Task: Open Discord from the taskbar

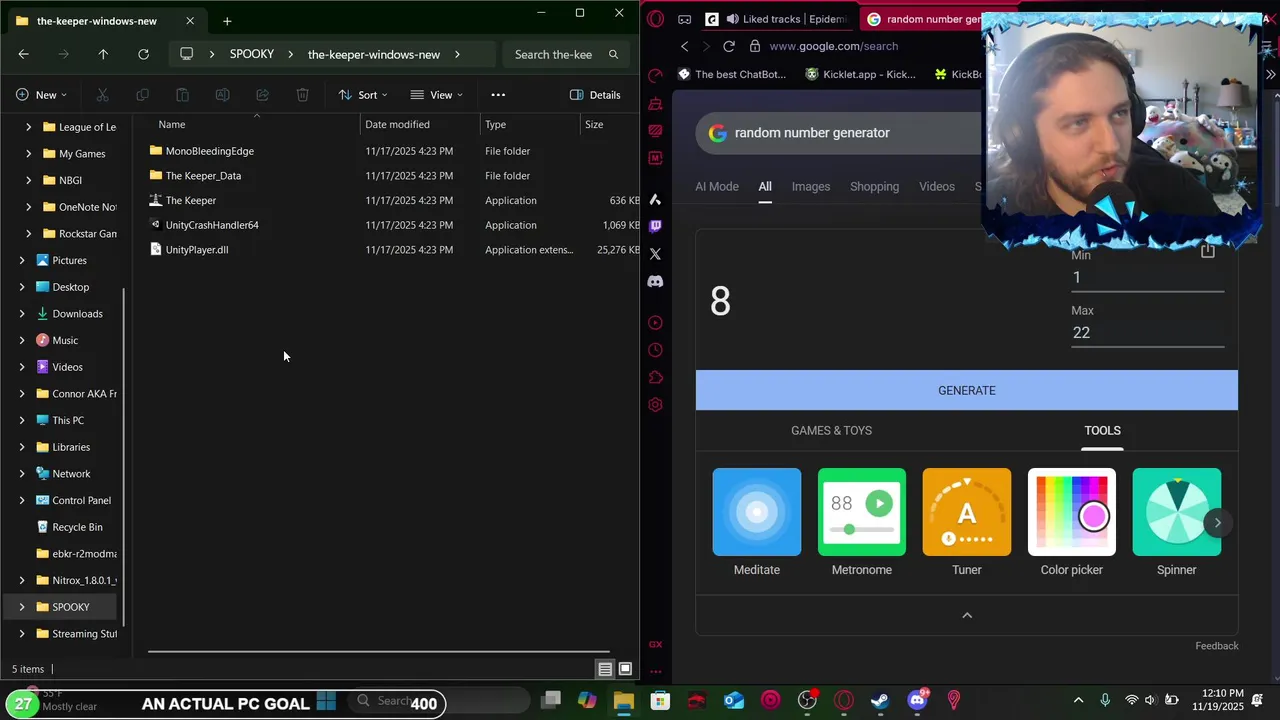Action: pos(917,701)
